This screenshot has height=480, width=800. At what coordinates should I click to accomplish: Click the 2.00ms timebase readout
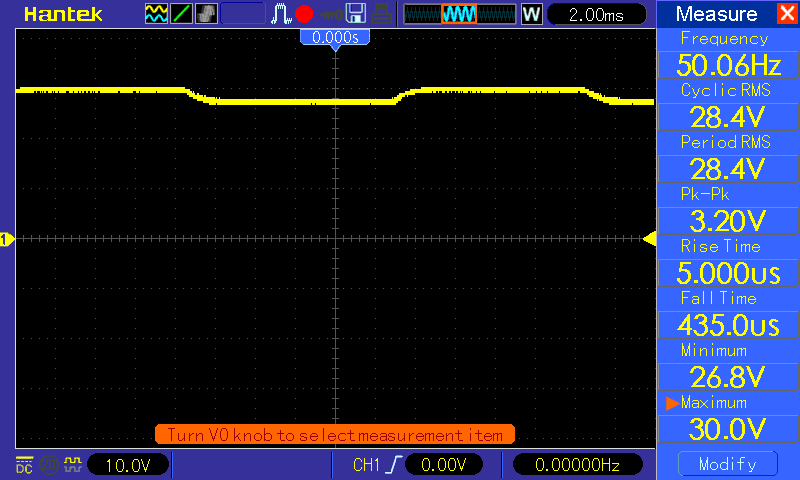(596, 14)
